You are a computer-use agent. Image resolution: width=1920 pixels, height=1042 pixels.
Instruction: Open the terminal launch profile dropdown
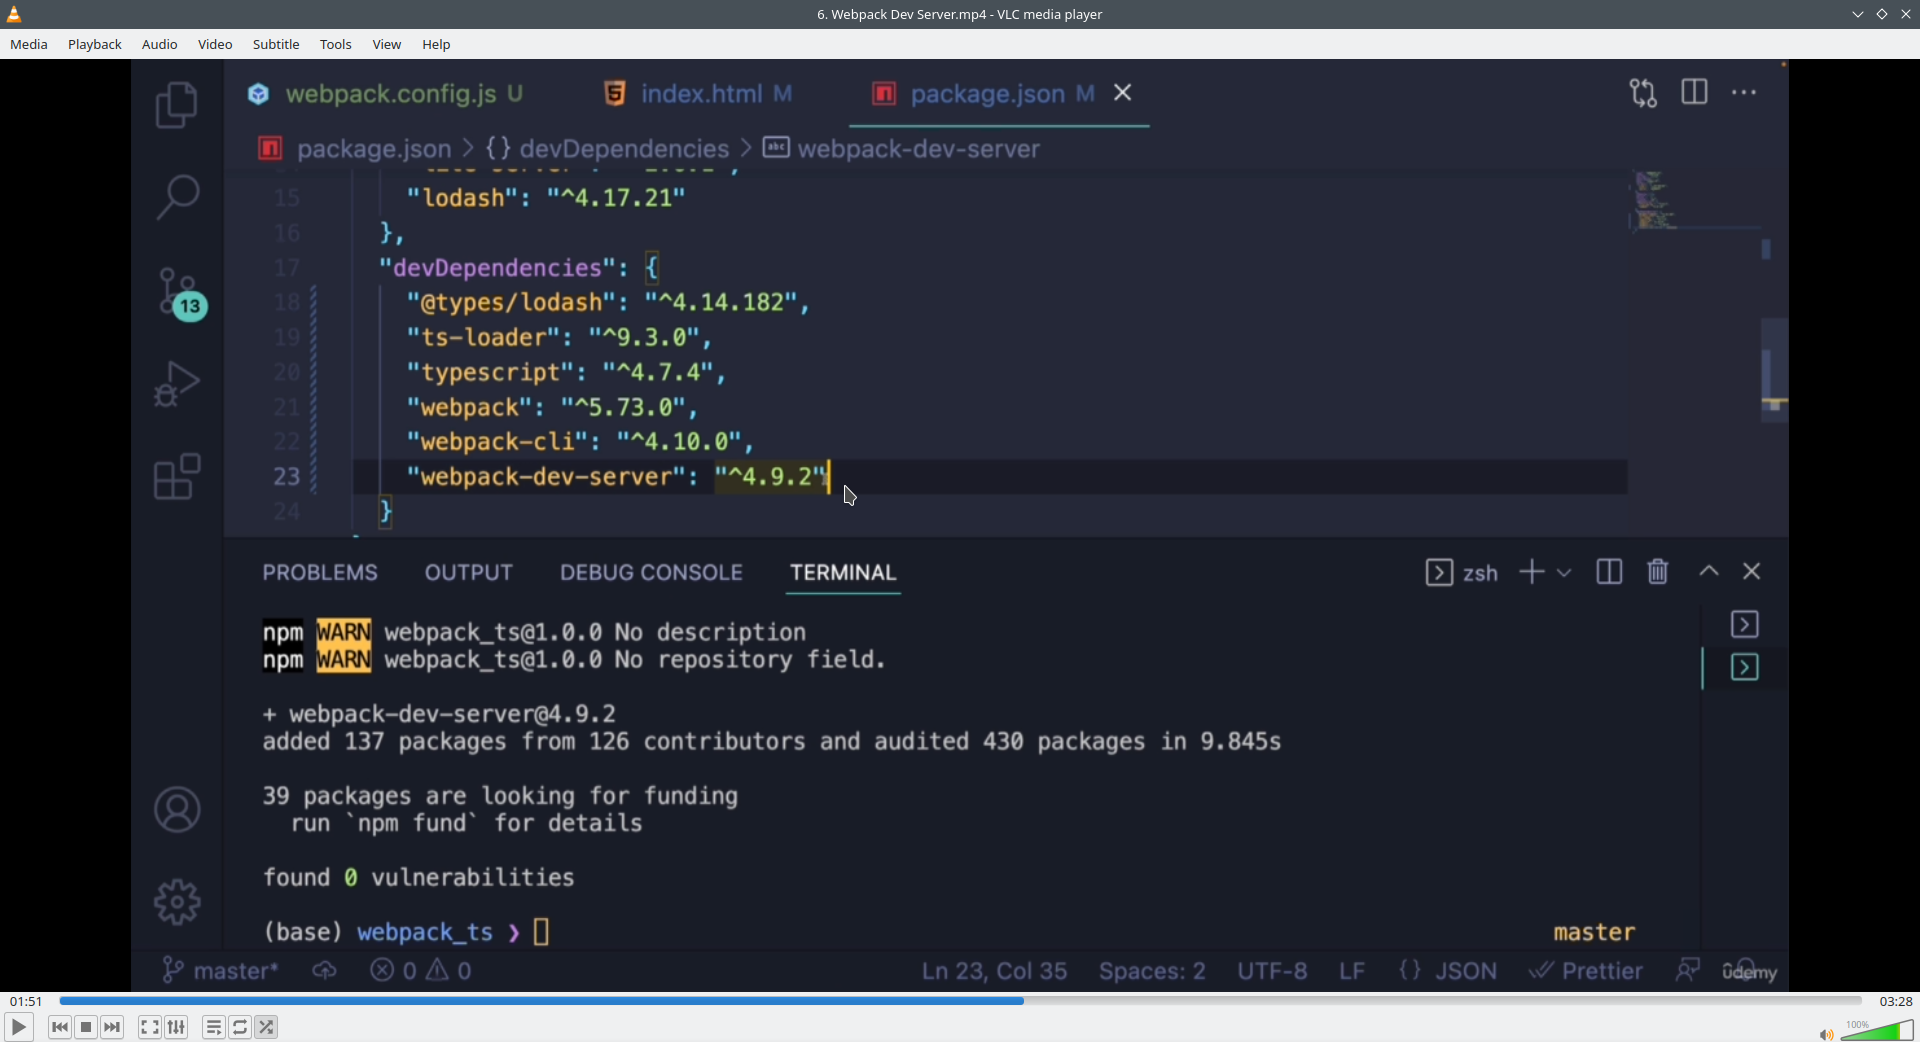pos(1565,573)
